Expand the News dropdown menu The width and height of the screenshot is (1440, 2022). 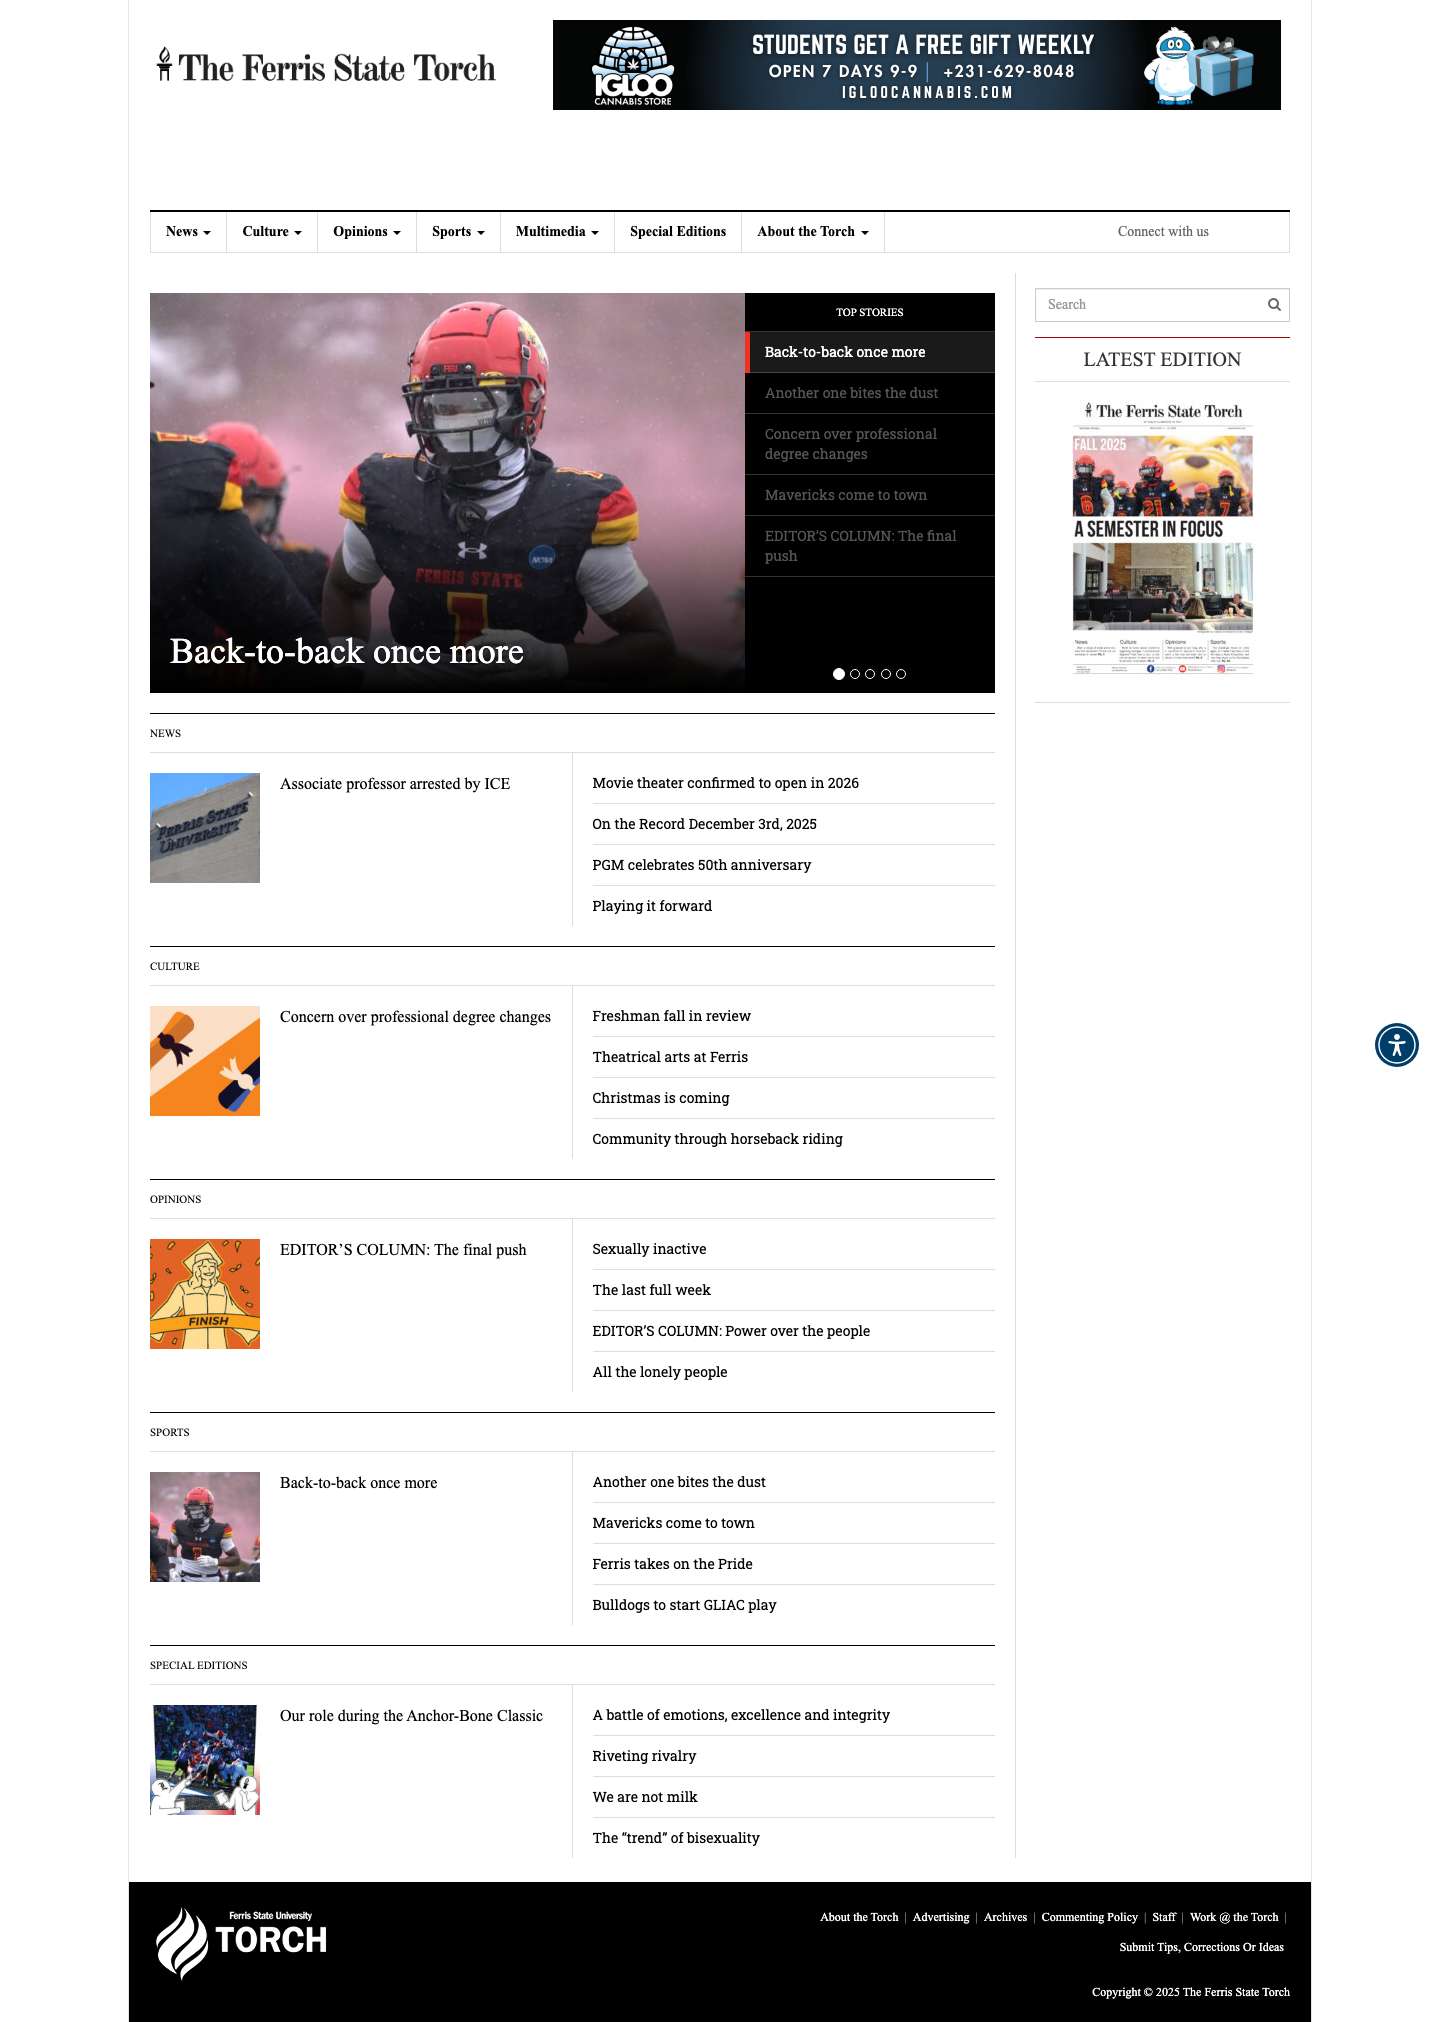coord(188,232)
